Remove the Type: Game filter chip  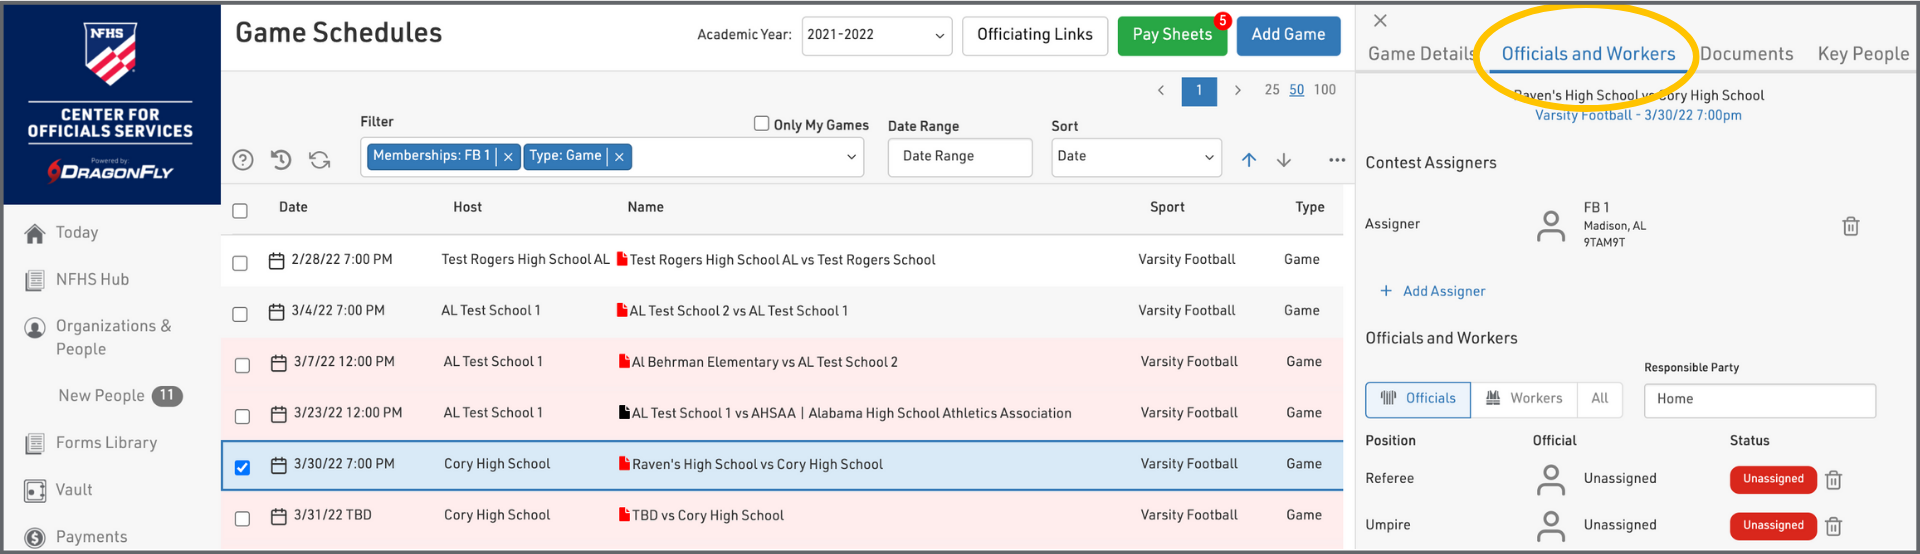click(x=619, y=157)
